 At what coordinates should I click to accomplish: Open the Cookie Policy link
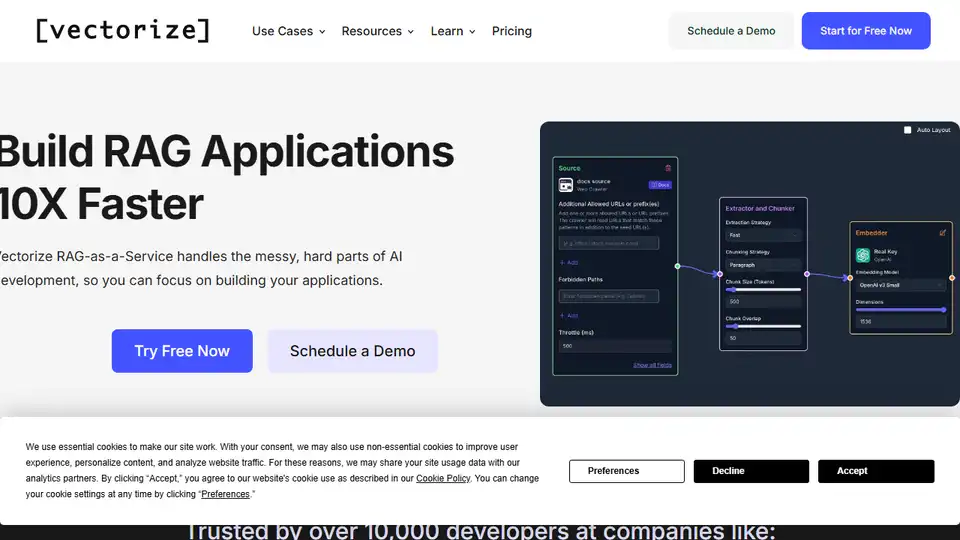pos(443,479)
